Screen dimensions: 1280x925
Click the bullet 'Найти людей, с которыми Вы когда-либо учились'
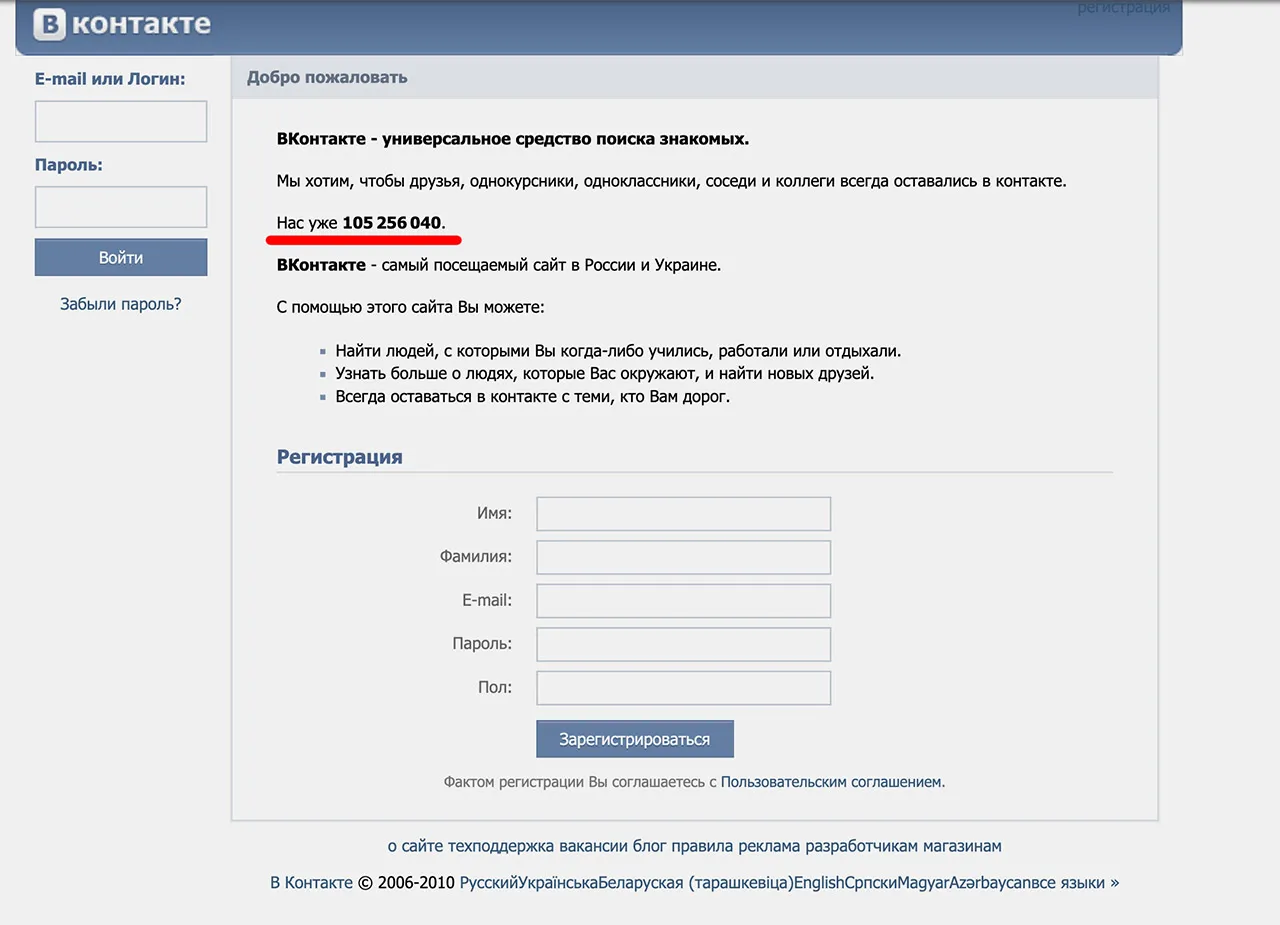(618, 351)
